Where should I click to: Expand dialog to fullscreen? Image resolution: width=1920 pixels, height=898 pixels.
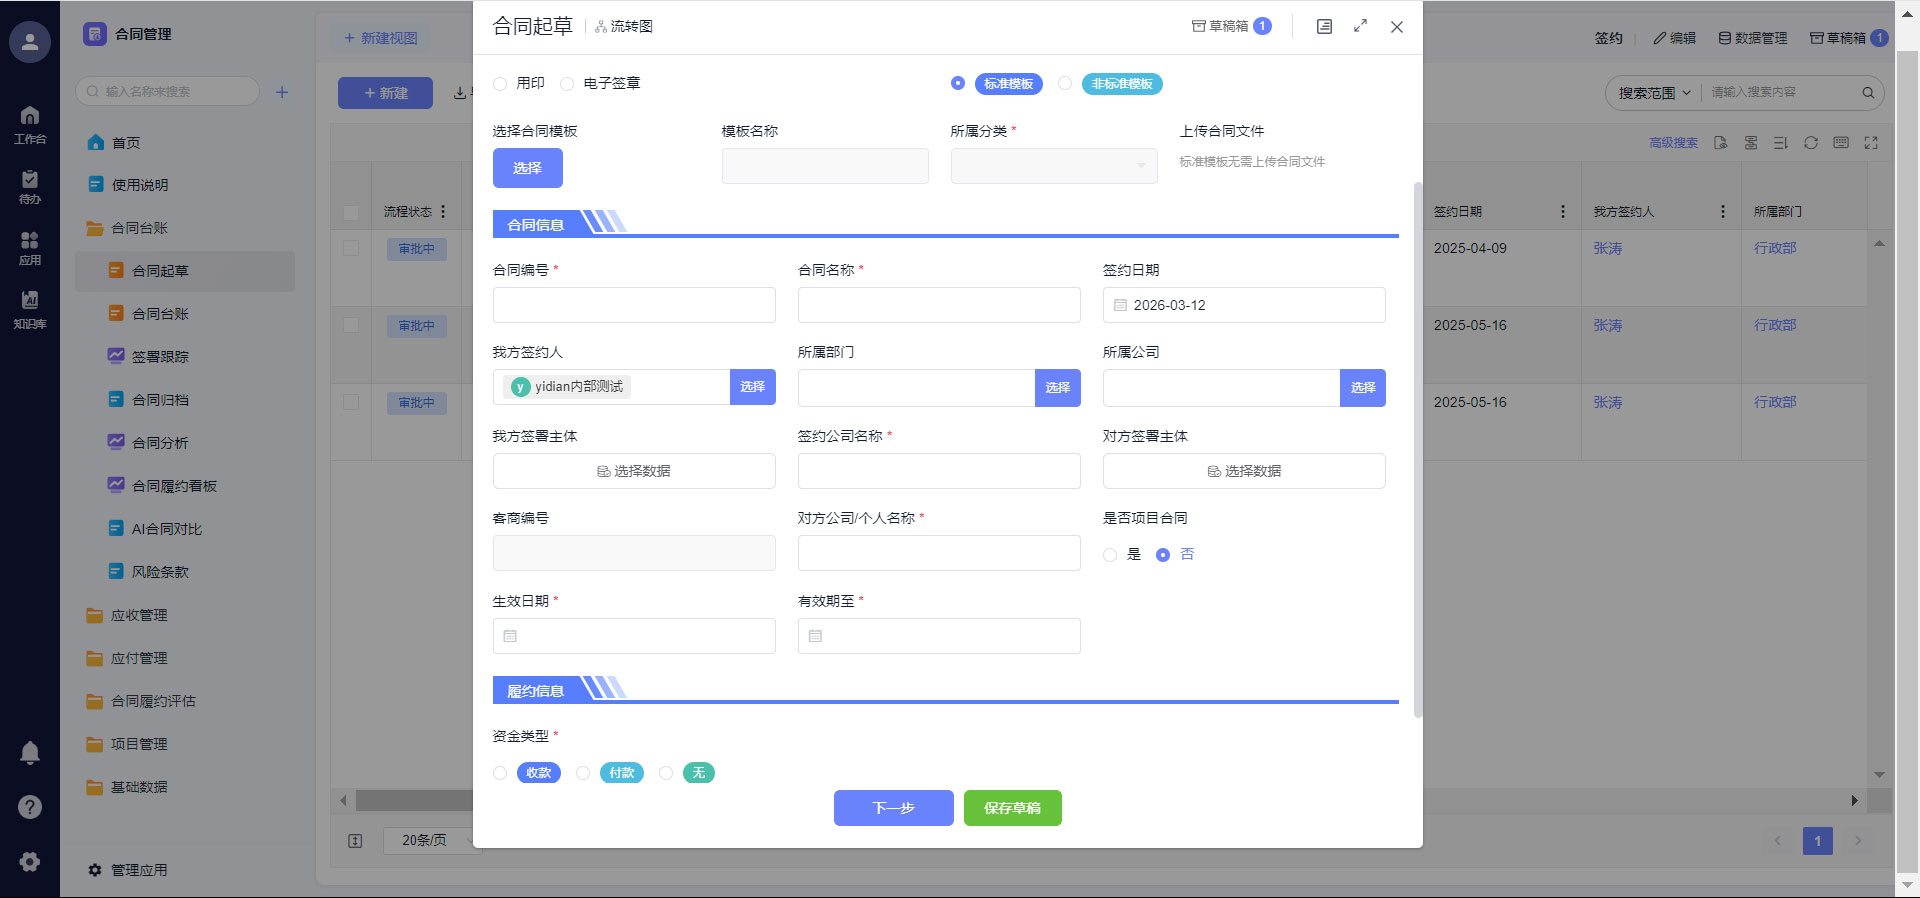click(x=1360, y=27)
